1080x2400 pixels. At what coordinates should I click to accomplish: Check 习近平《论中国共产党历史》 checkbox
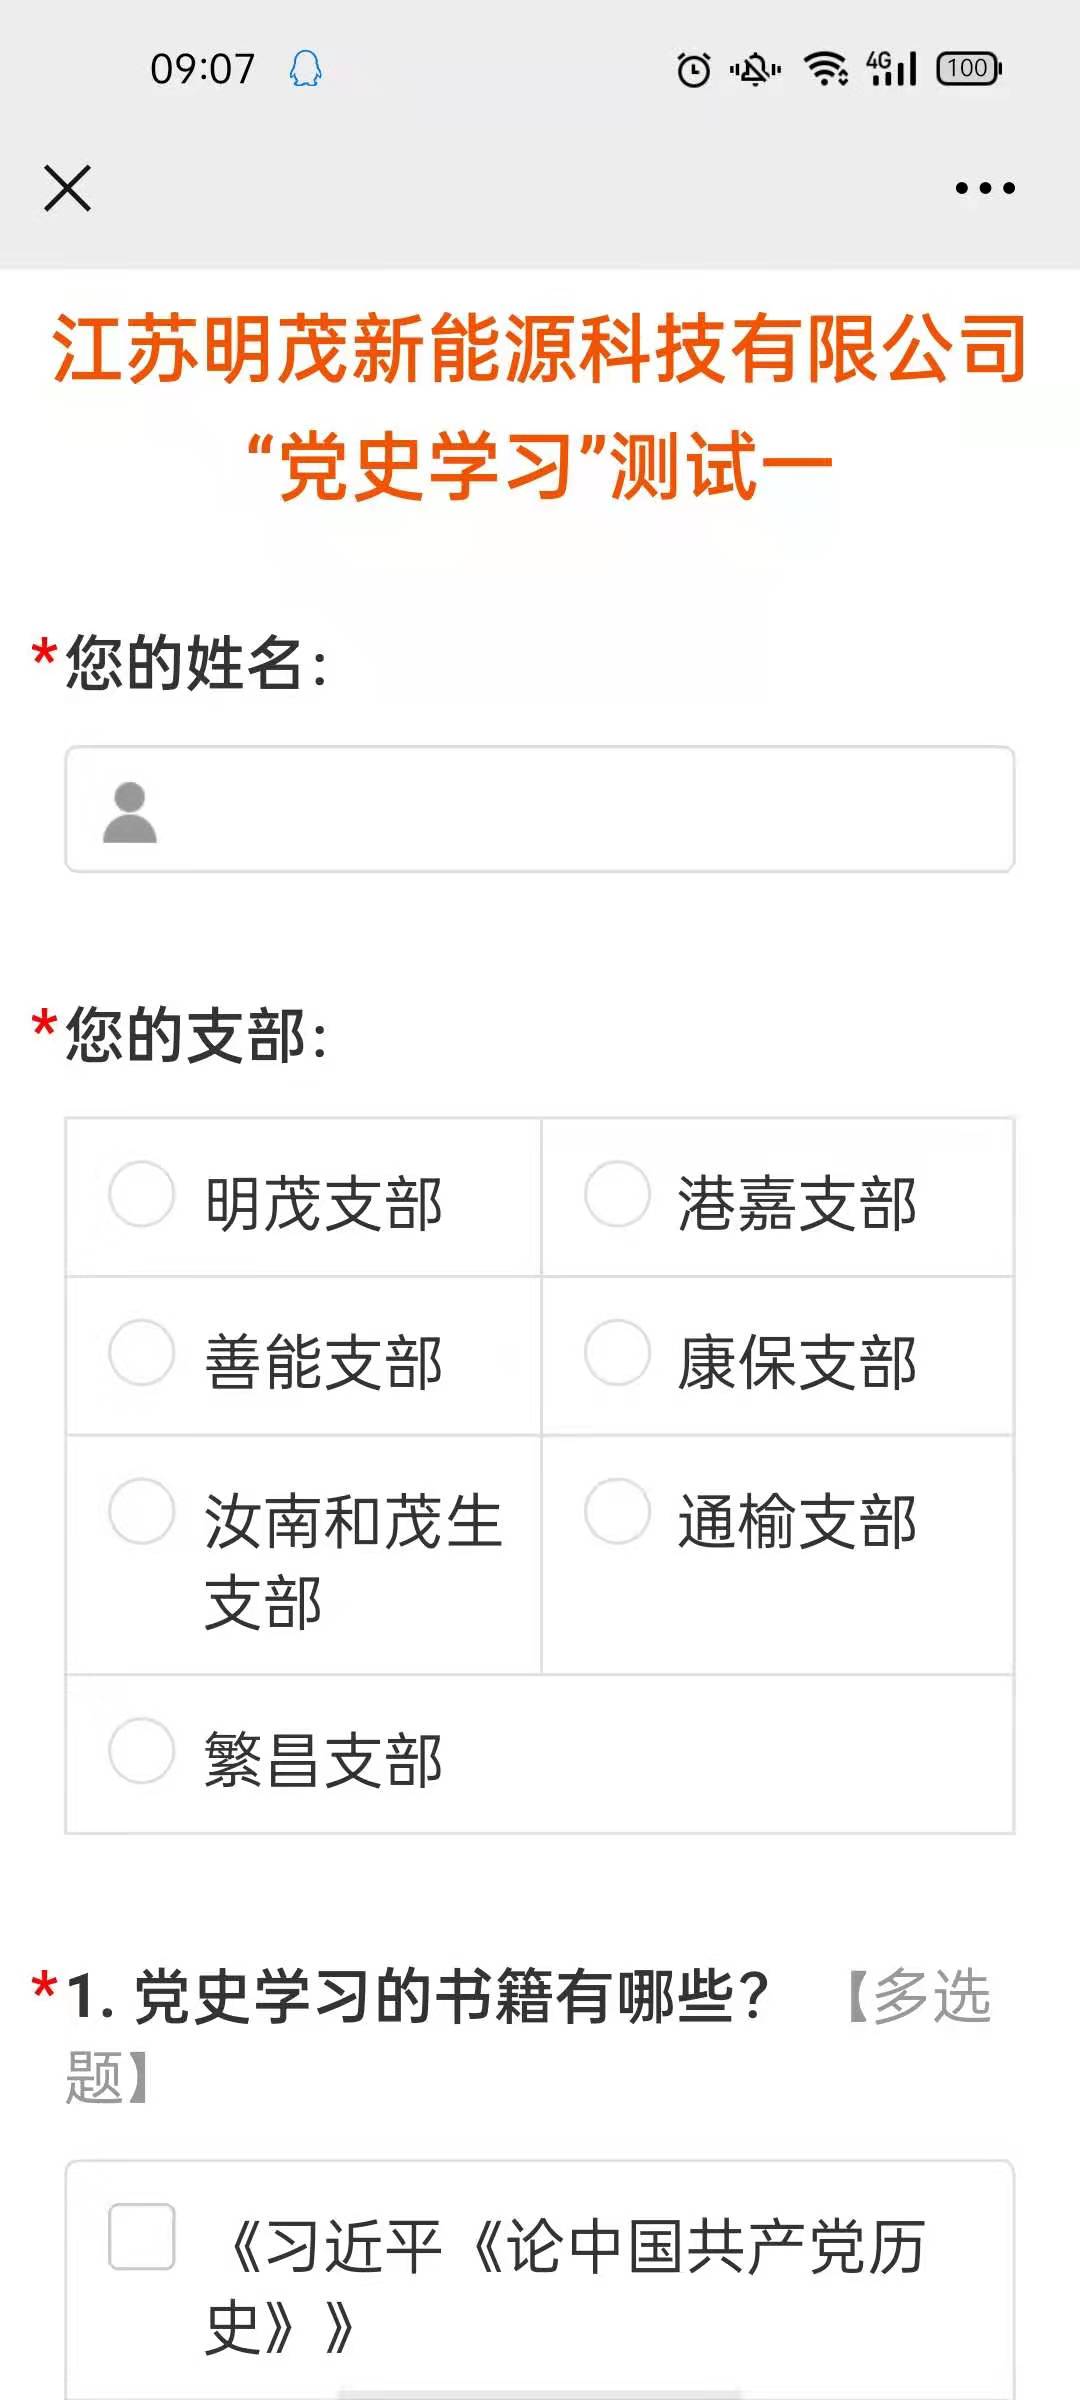[x=142, y=2236]
